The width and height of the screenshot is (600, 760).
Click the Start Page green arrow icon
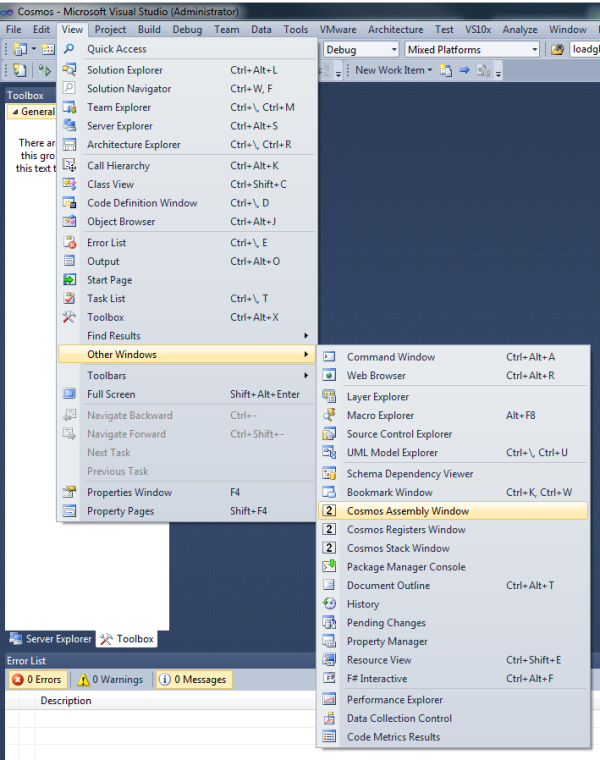pyautogui.click(x=69, y=280)
